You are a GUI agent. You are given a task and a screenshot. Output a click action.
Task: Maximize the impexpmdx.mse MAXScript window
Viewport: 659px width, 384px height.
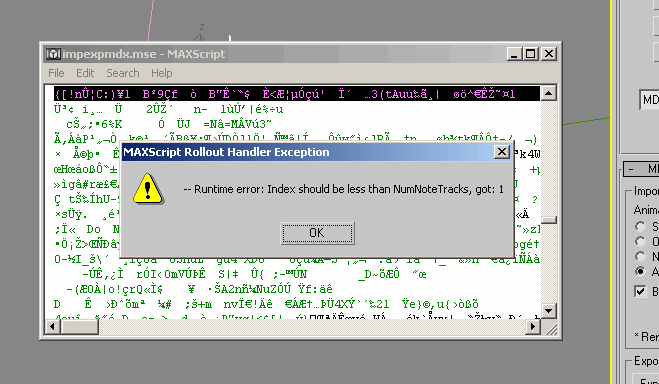[530, 54]
